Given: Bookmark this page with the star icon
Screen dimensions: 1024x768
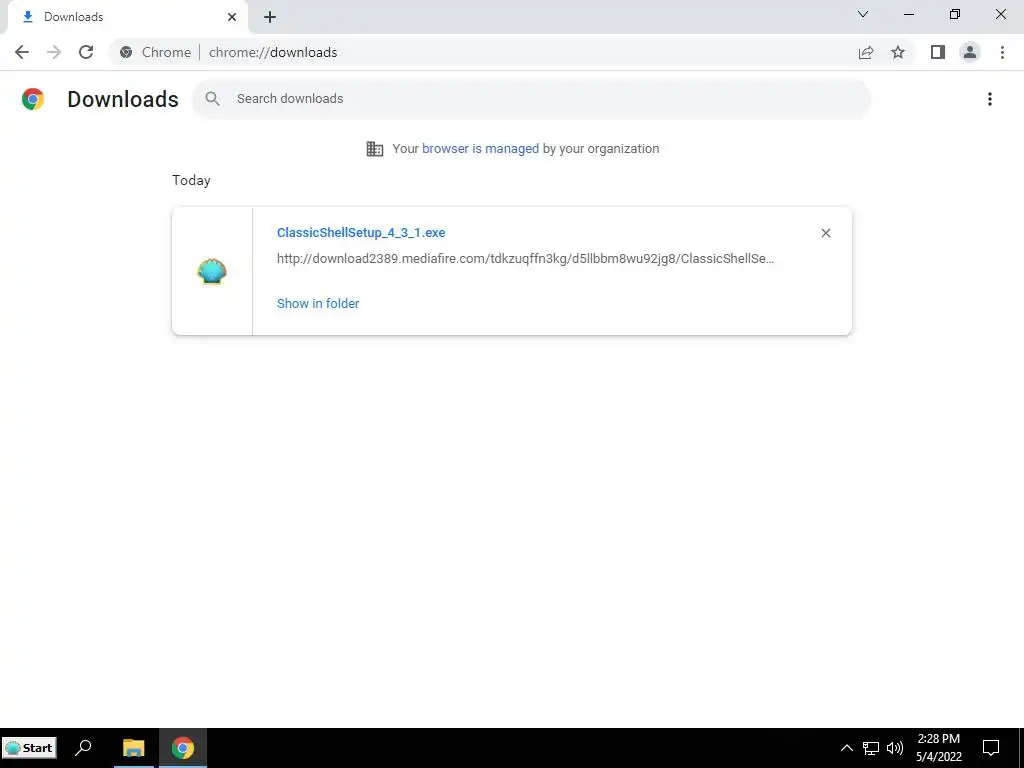Looking at the screenshot, I should pyautogui.click(x=898, y=52).
